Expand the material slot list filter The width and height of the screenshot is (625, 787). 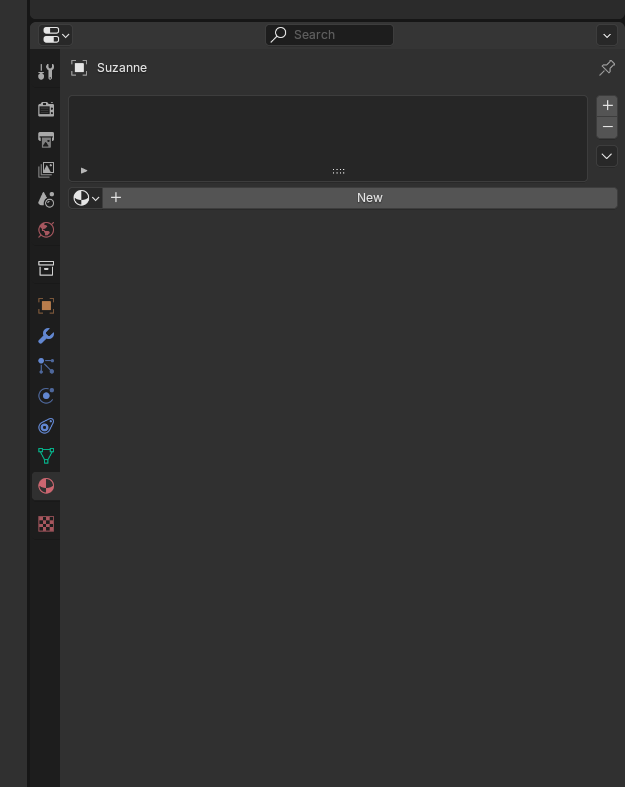[x=84, y=171]
